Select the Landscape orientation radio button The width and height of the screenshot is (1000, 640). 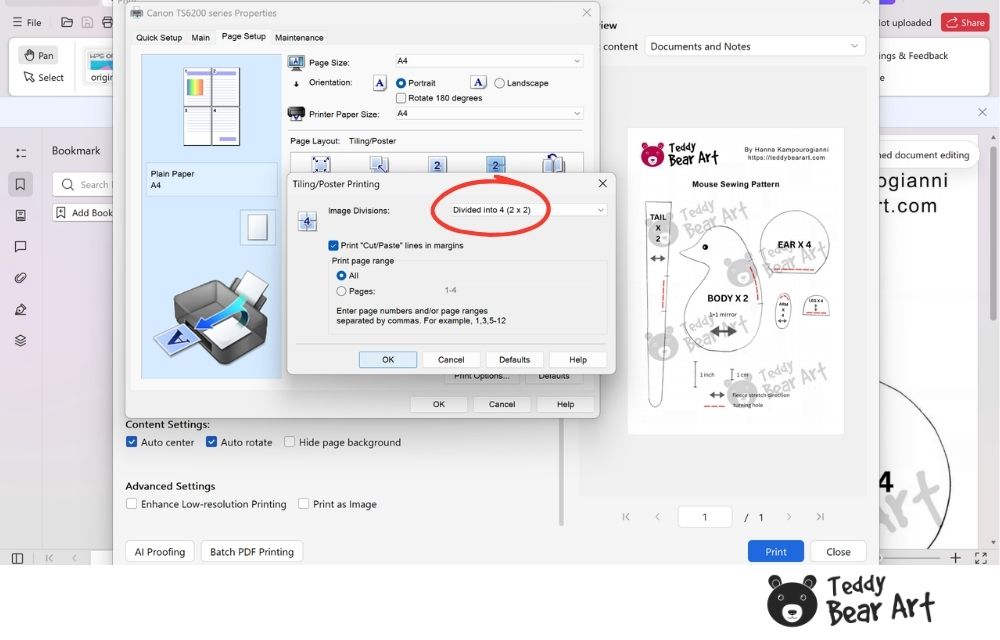[499, 84]
